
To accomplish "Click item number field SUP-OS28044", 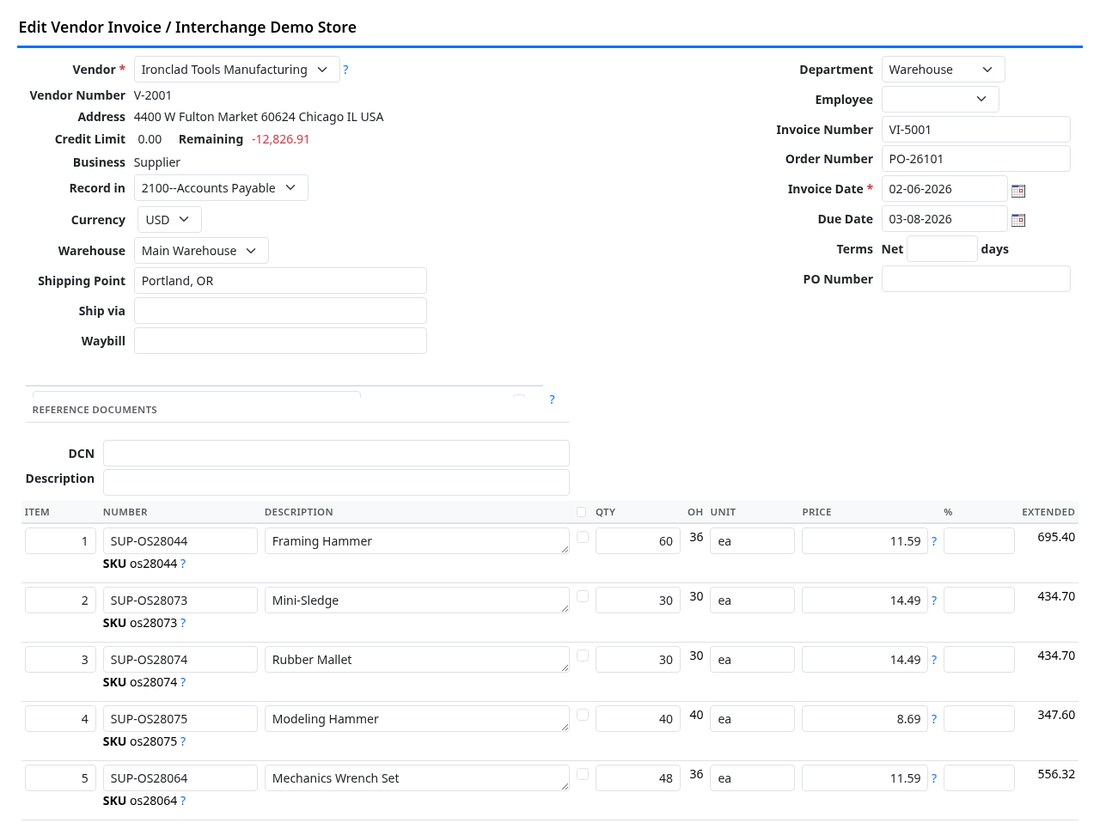I will (x=180, y=542).
